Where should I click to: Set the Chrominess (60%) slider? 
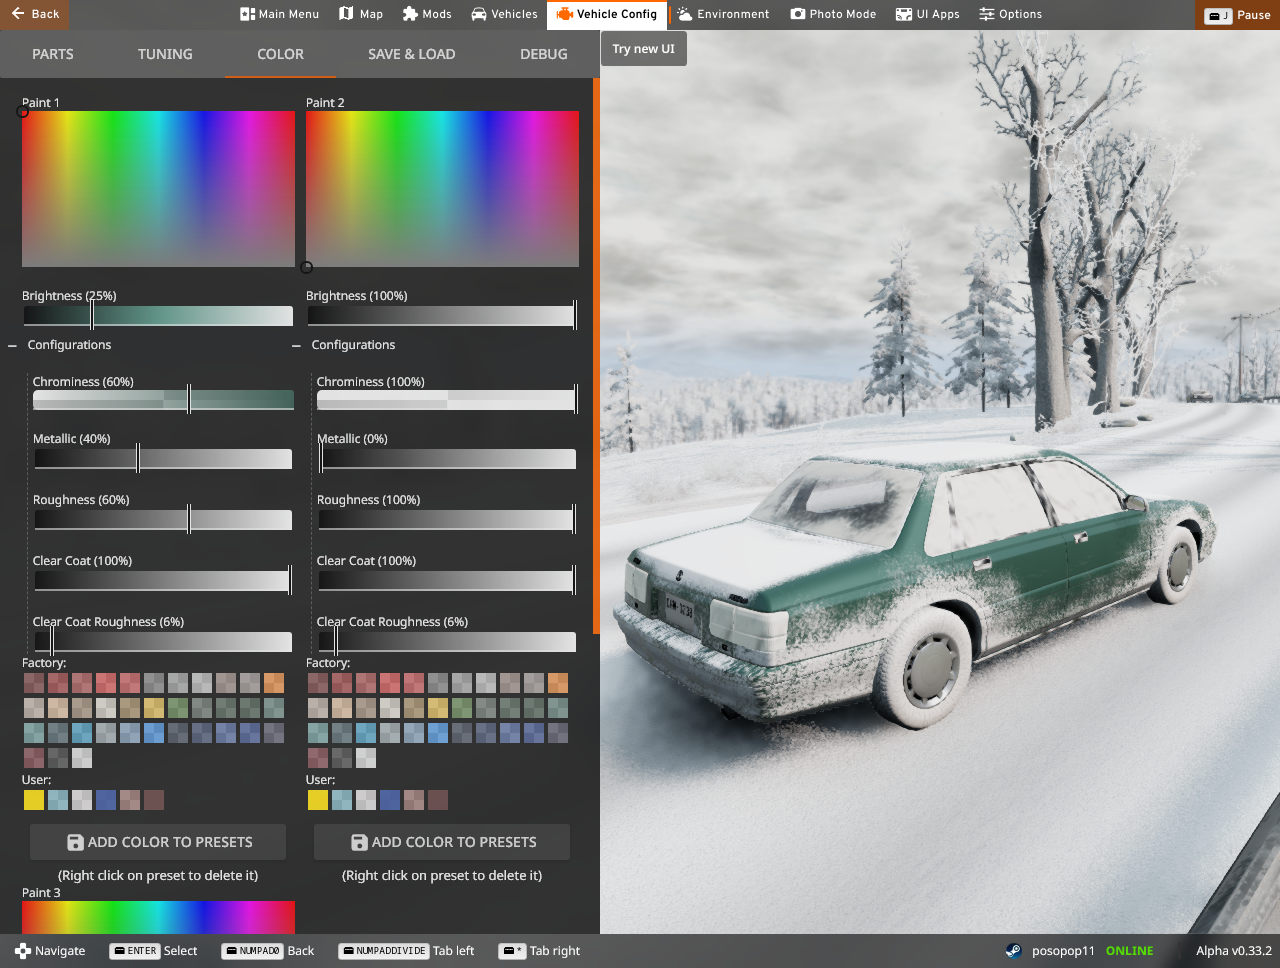(x=163, y=399)
